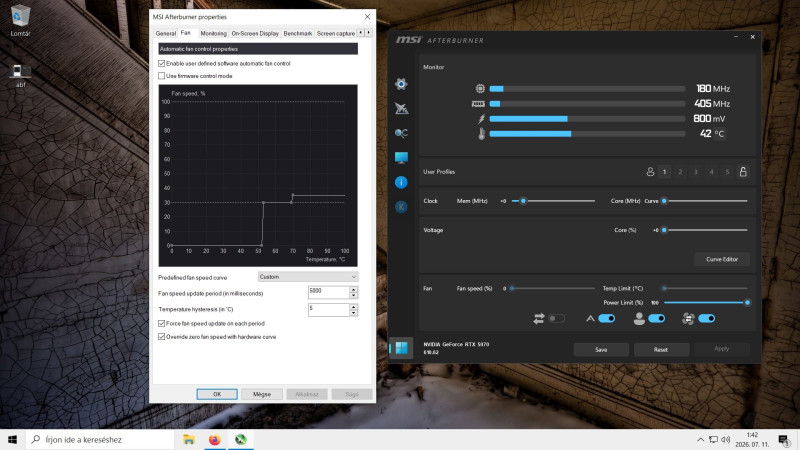This screenshot has width=800, height=450.
Task: Click the fan sync icon
Action: coord(688,319)
